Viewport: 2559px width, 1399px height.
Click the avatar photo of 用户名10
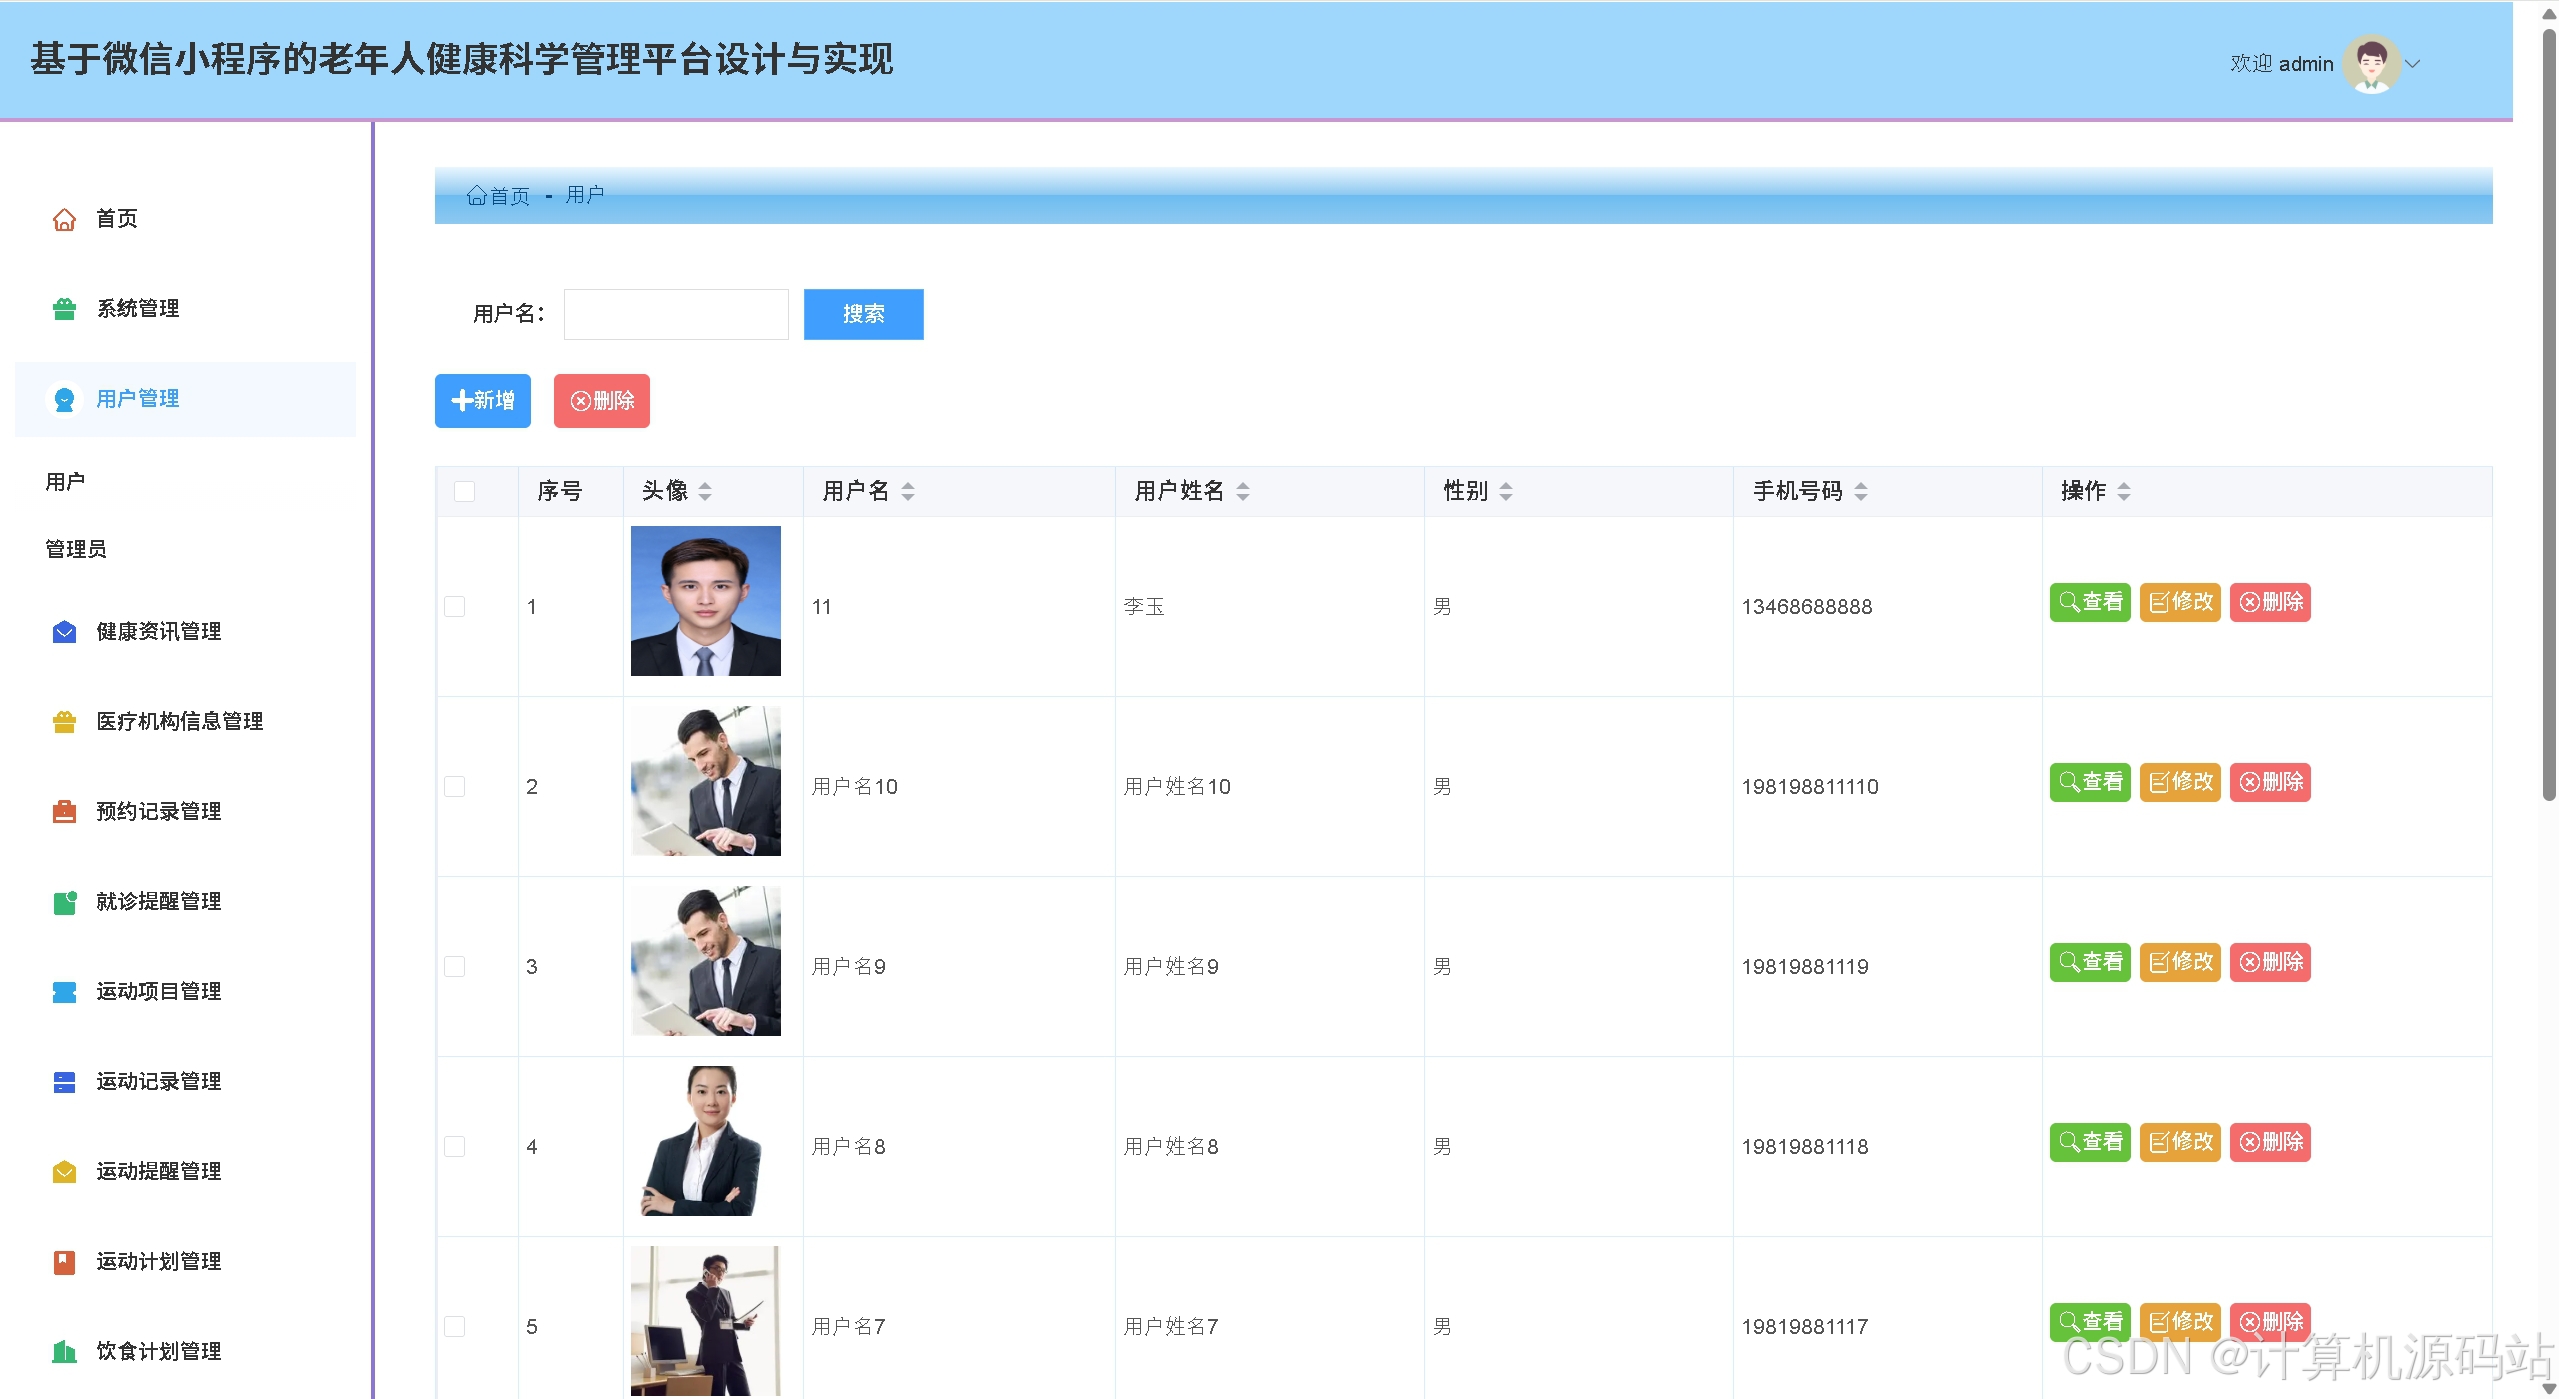(x=705, y=781)
